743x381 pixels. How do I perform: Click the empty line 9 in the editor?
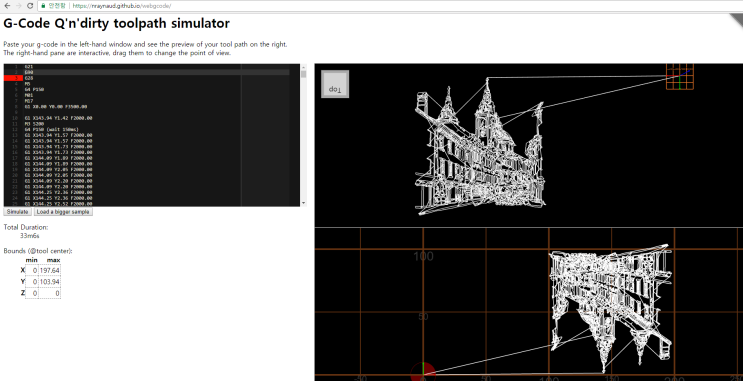[156, 112]
